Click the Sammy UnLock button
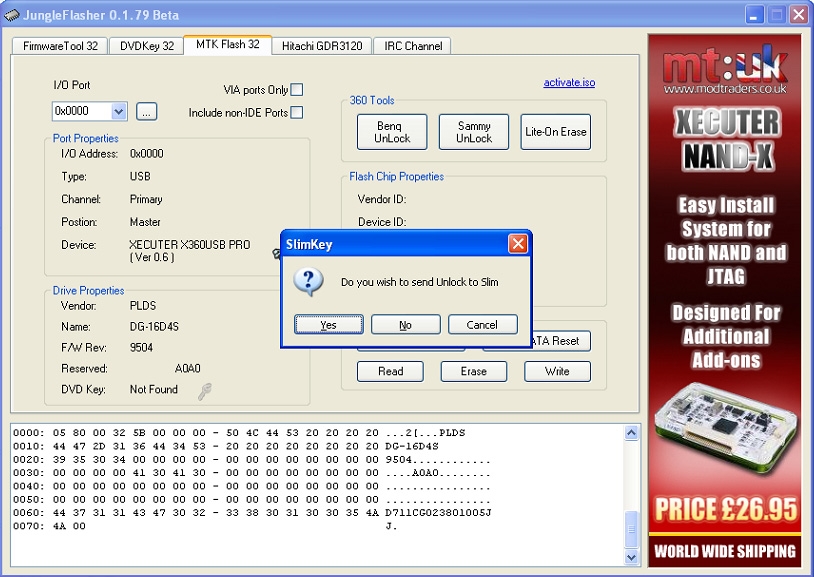814x577 pixels. point(473,132)
